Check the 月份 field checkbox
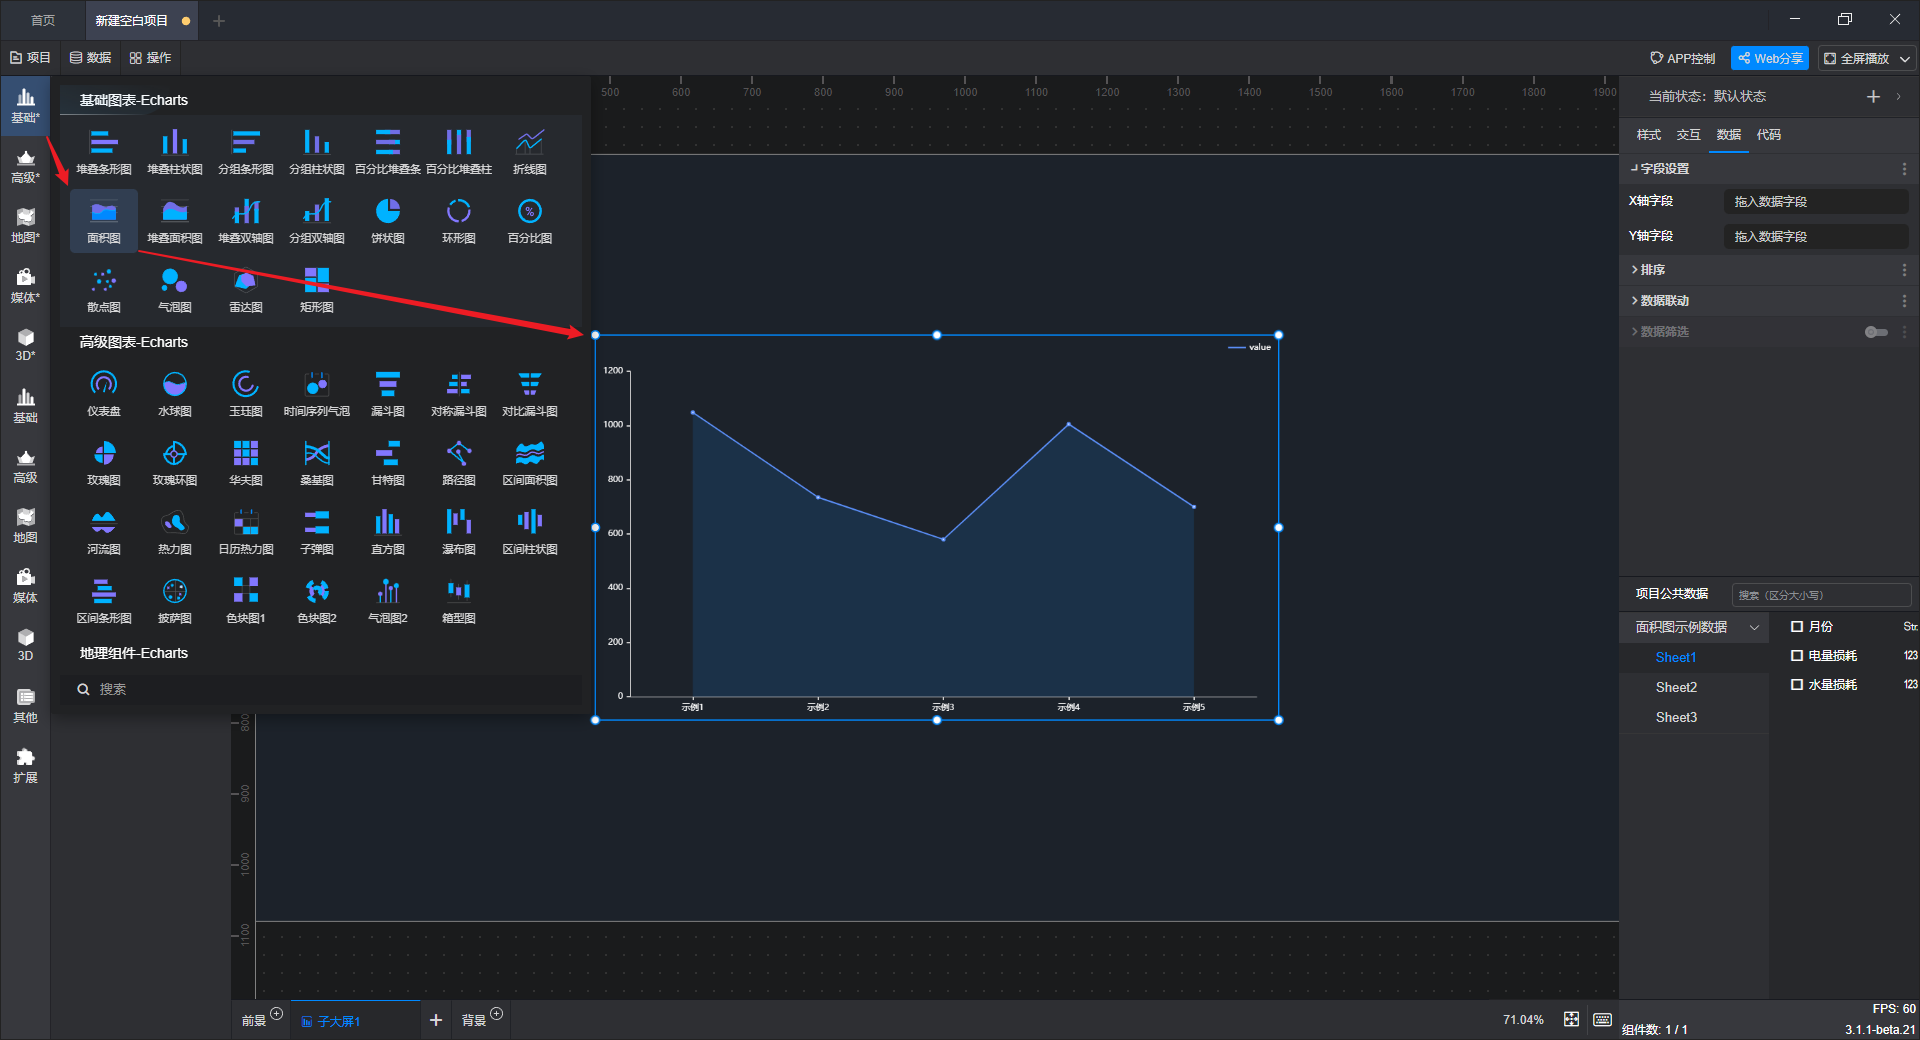 (x=1797, y=627)
